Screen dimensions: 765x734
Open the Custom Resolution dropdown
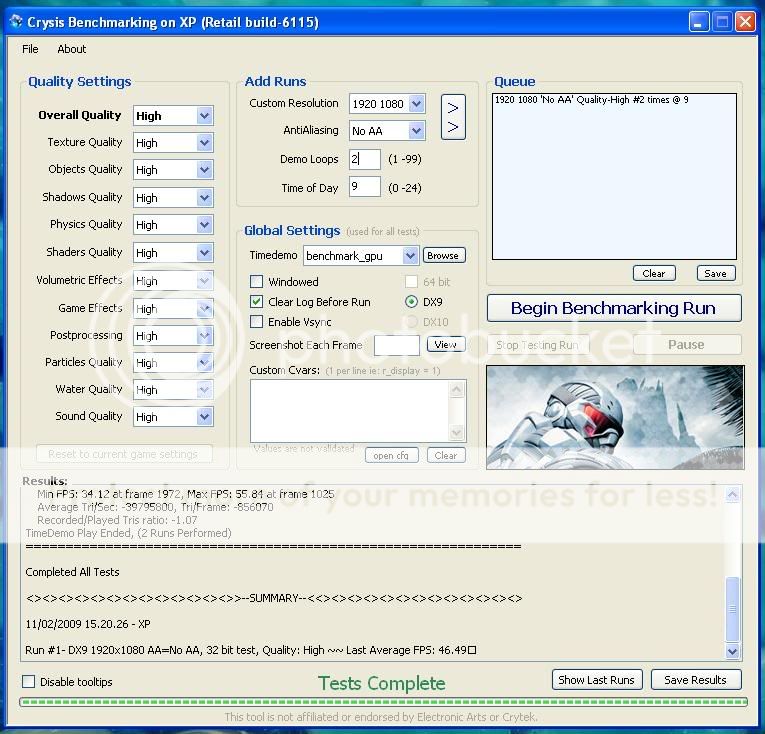pos(416,104)
